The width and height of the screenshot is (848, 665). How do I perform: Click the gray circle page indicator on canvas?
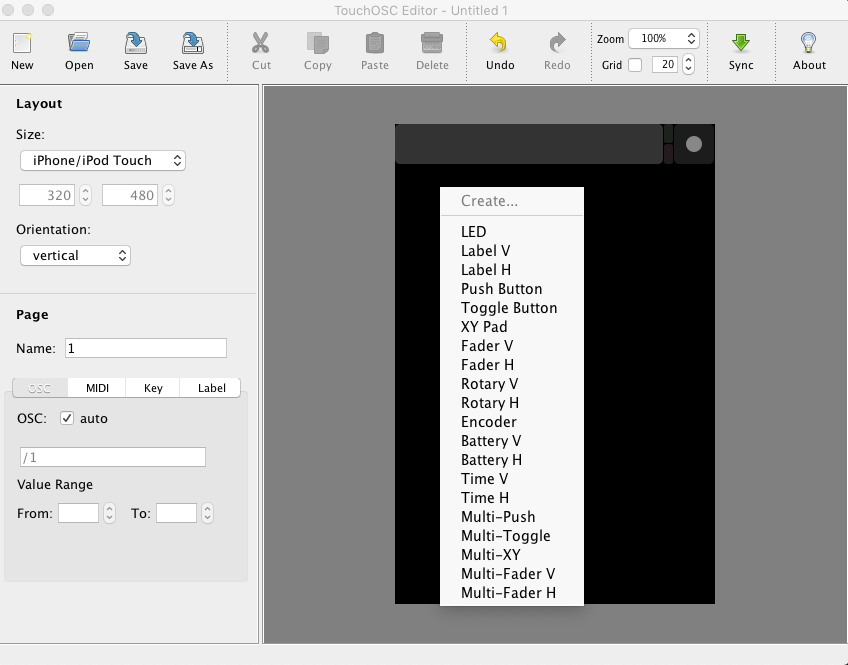(694, 144)
